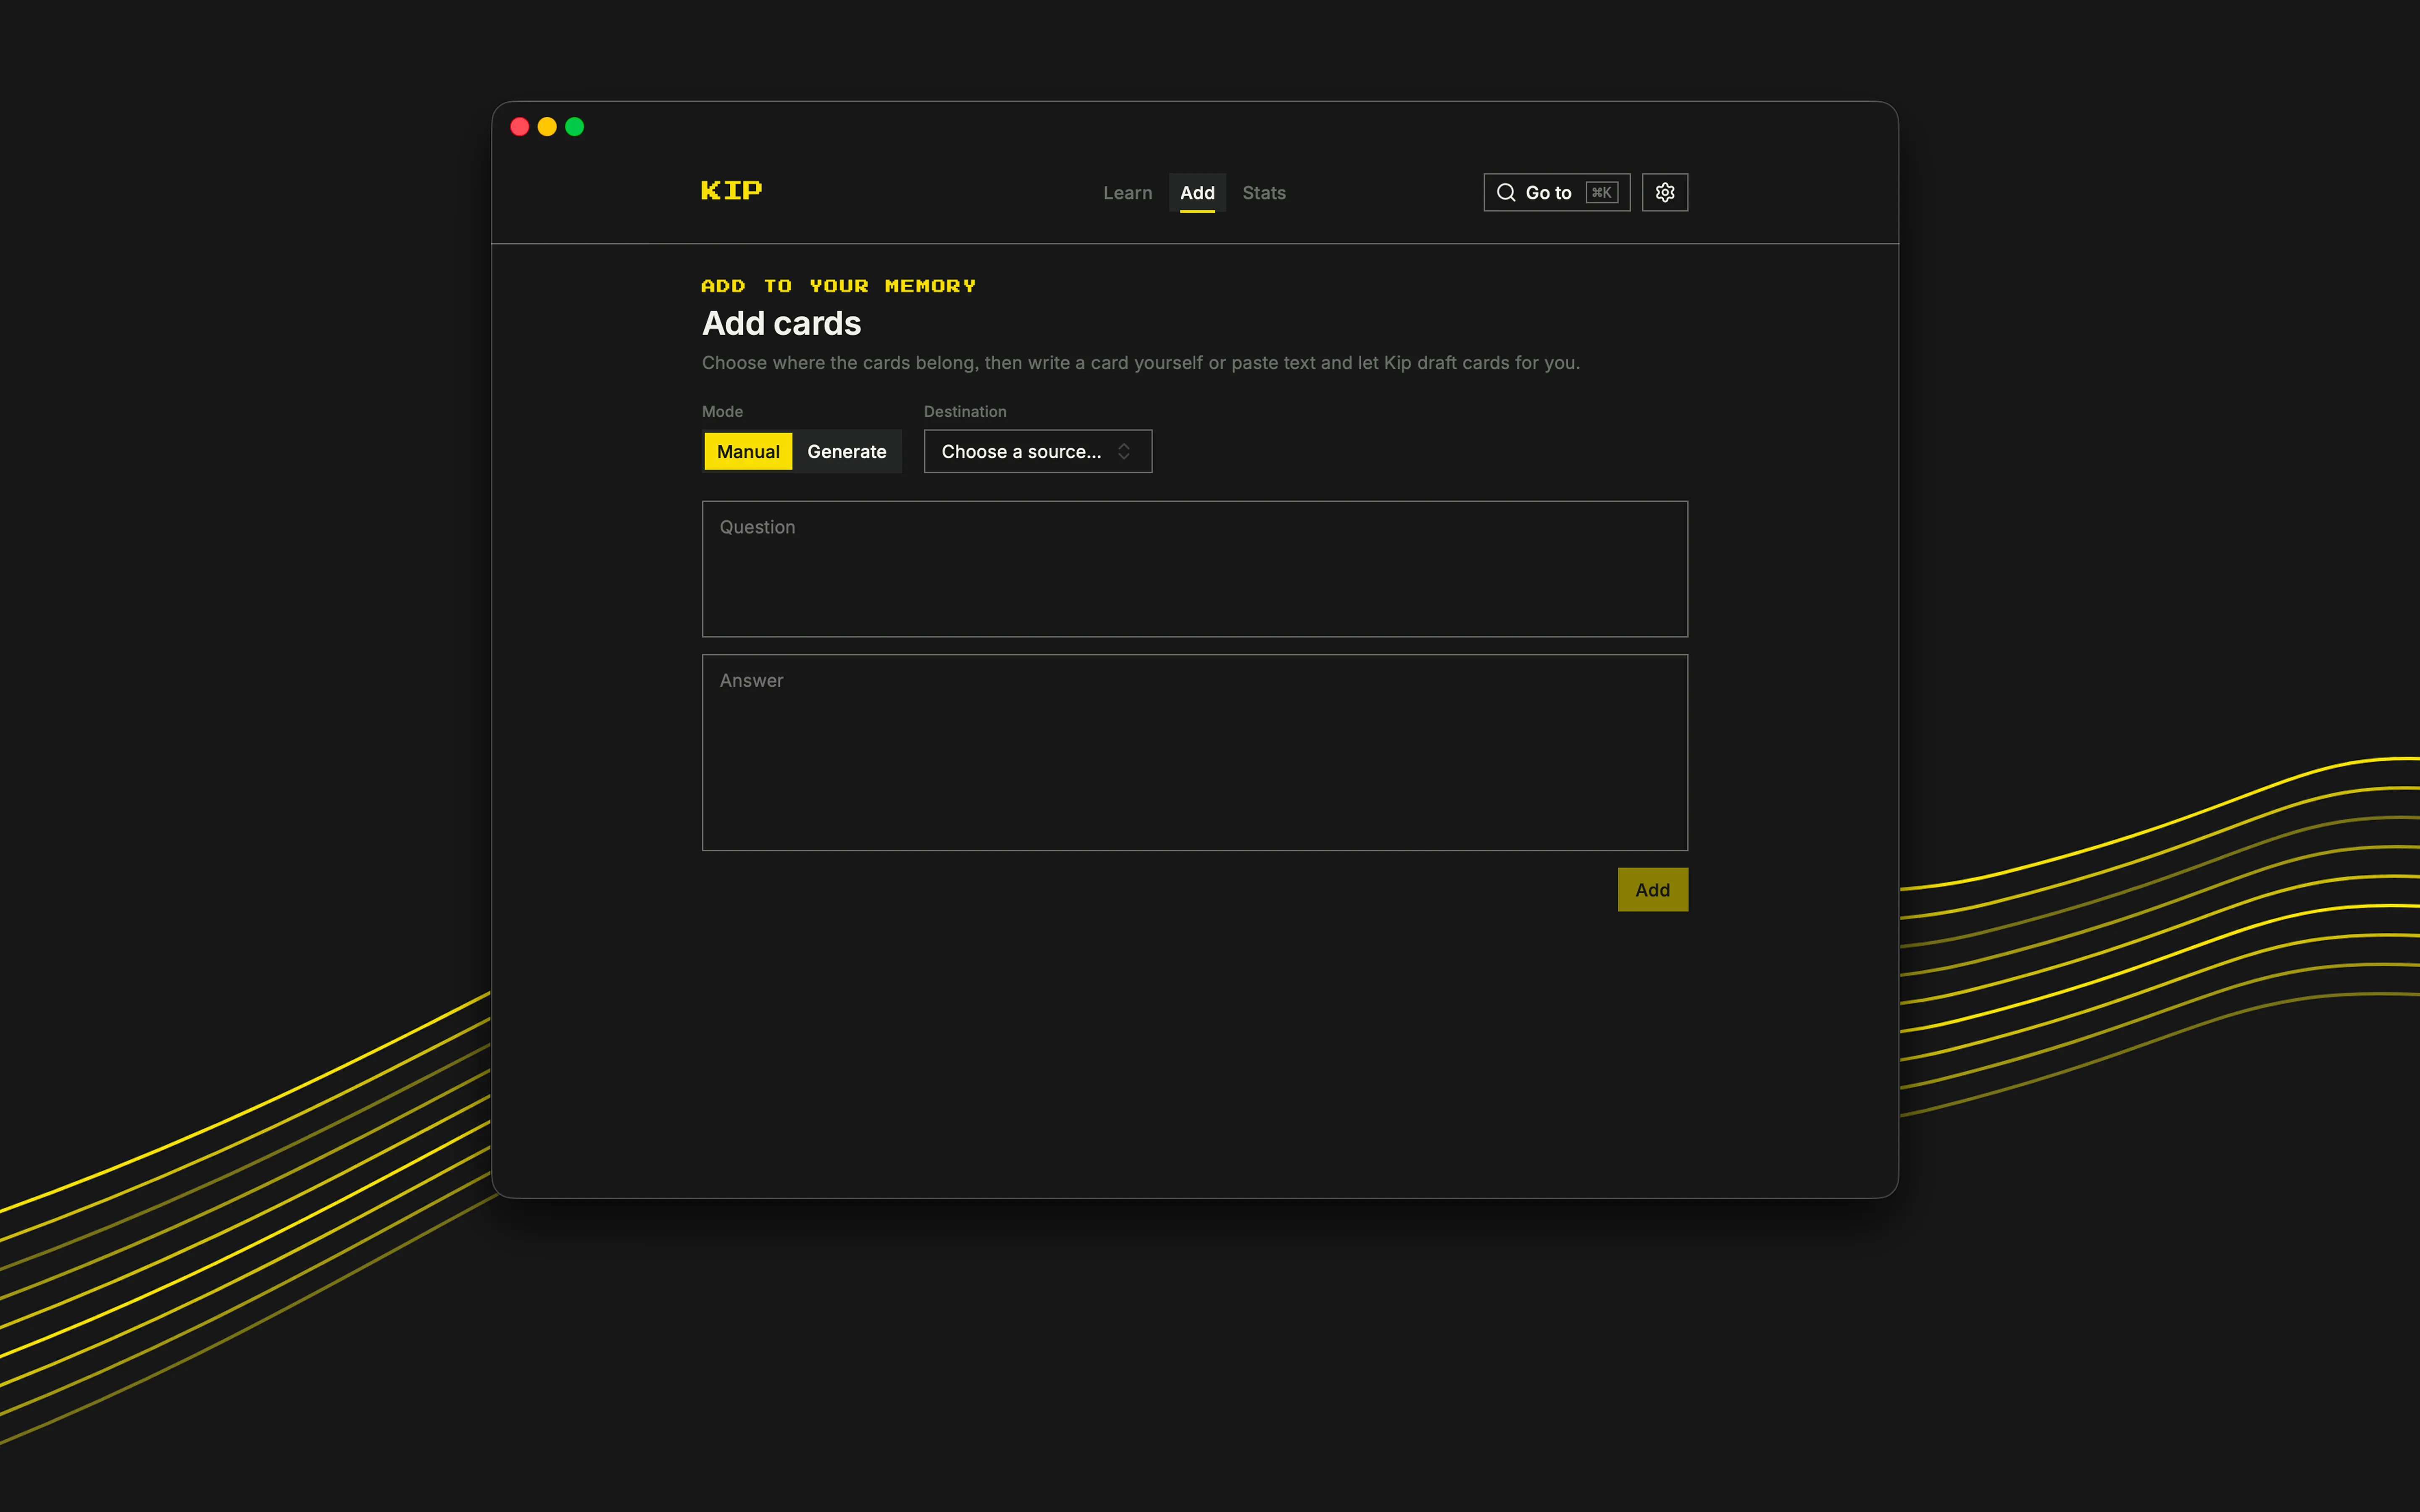Click the KIP logo
Image resolution: width=2420 pixels, height=1512 pixels.
pyautogui.click(x=731, y=190)
